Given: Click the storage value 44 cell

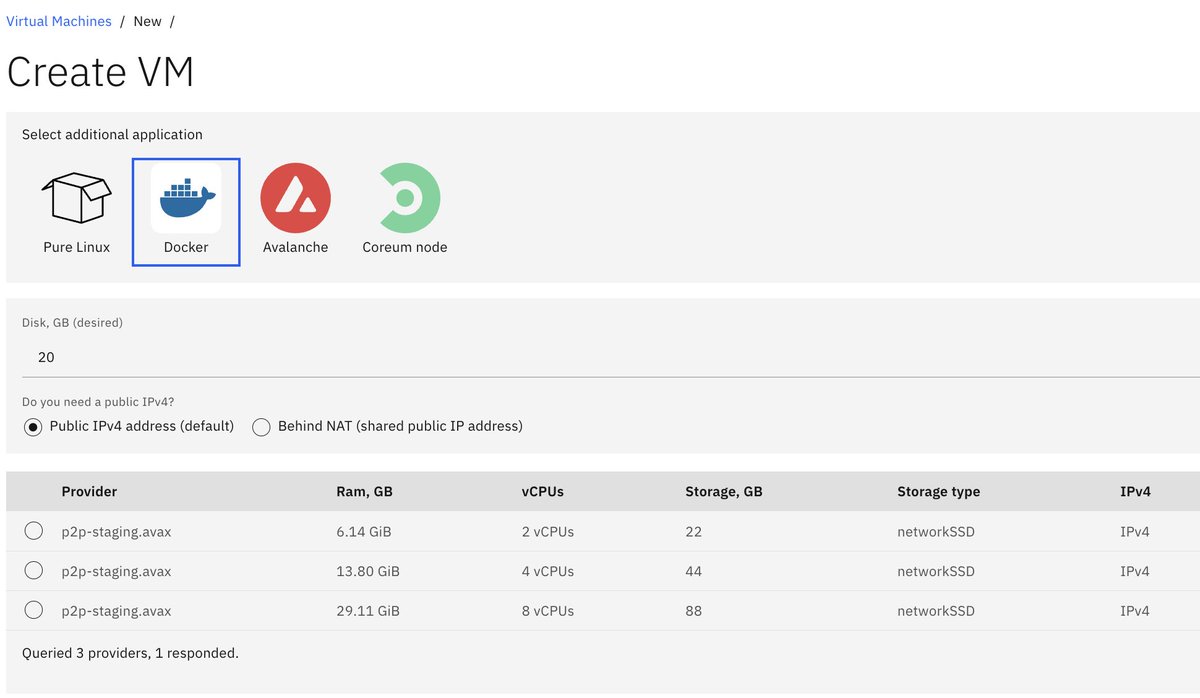Looking at the screenshot, I should pos(693,572).
